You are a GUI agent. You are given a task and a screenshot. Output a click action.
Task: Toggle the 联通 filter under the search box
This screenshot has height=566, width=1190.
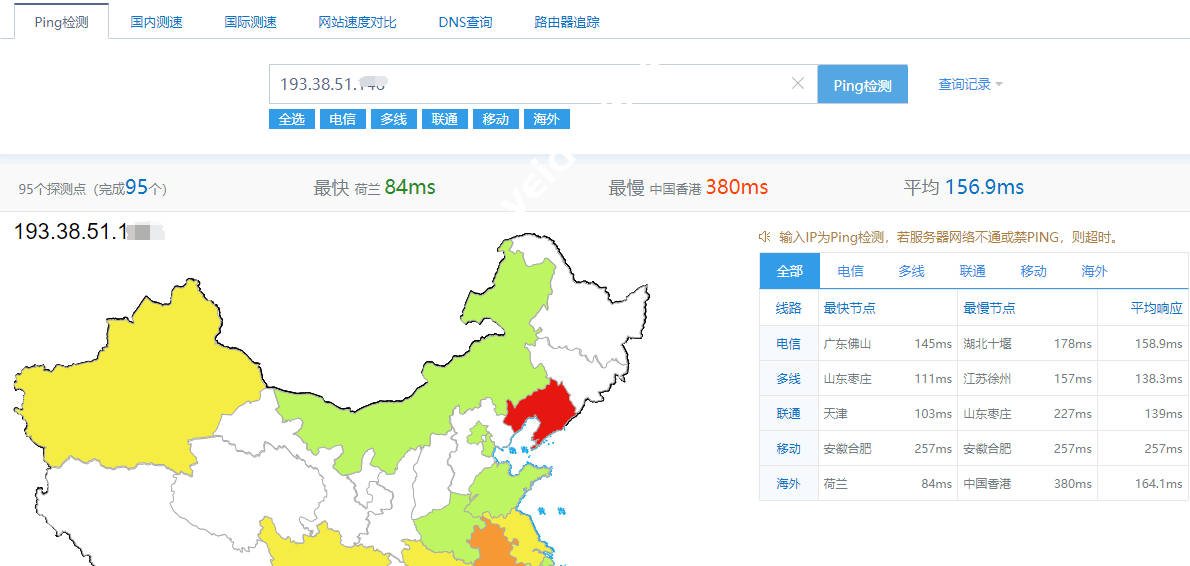coord(445,119)
